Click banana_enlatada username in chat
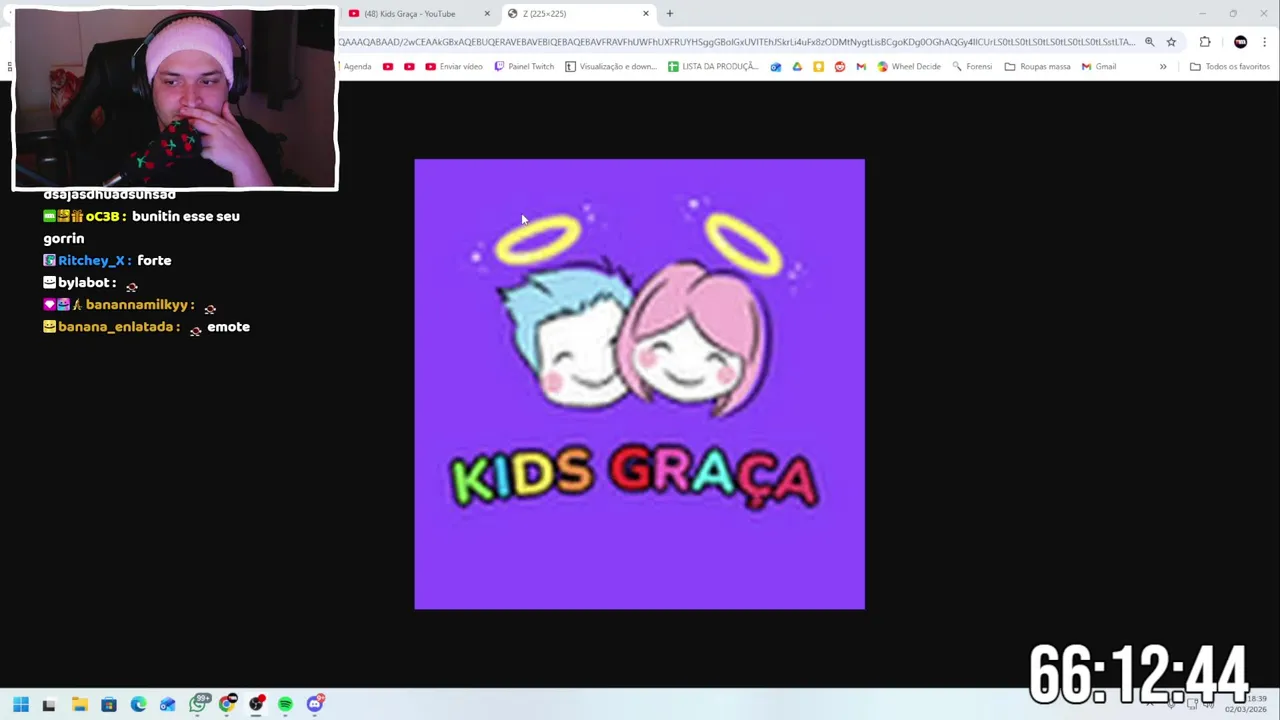Screen dimensions: 1280x720 click(x=117, y=326)
